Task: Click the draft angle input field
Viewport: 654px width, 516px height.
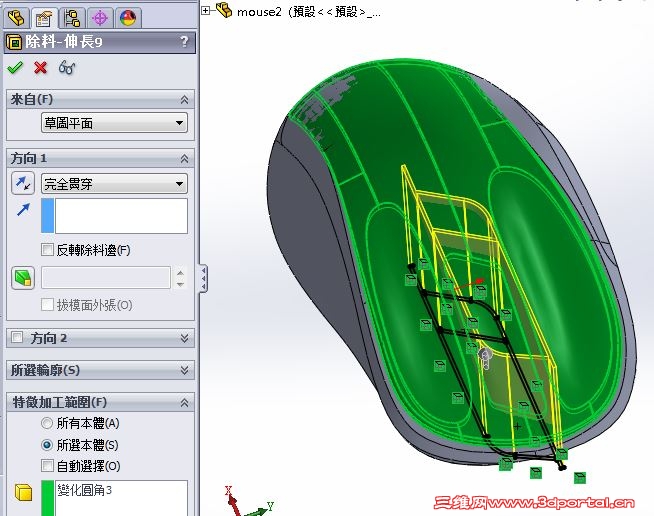Action: pyautogui.click(x=106, y=277)
